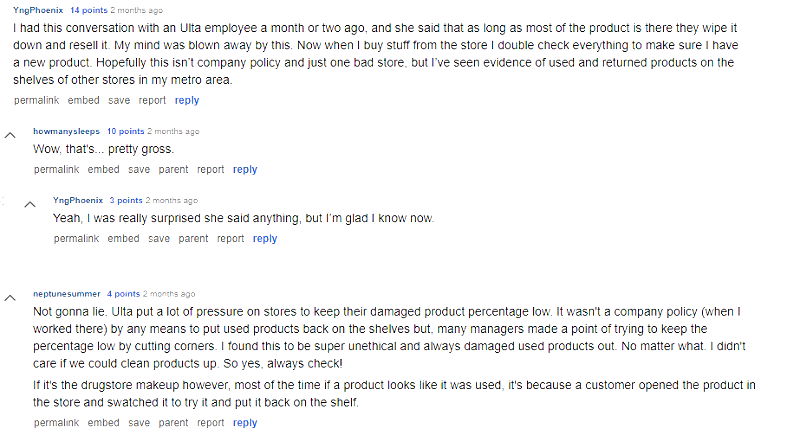Save nested YngPhoenix reply comment

[x=158, y=238]
